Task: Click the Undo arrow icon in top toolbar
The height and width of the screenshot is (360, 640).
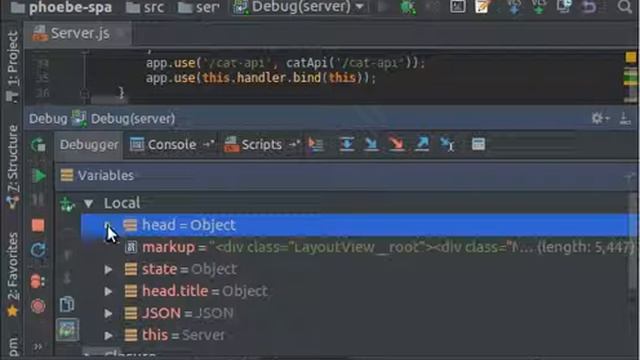Action: coord(589,7)
